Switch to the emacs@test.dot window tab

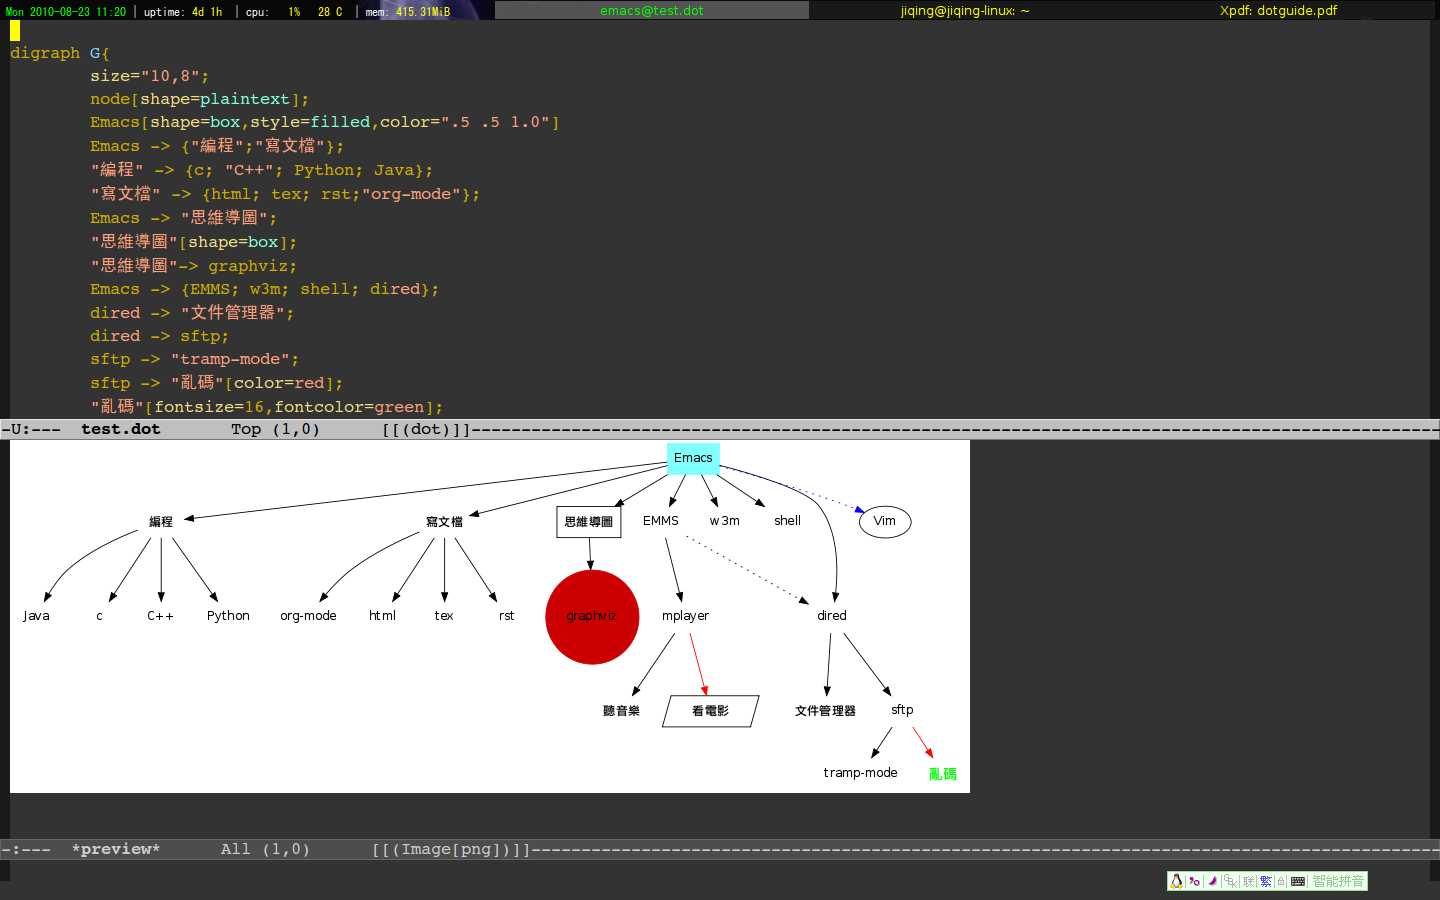[652, 10]
